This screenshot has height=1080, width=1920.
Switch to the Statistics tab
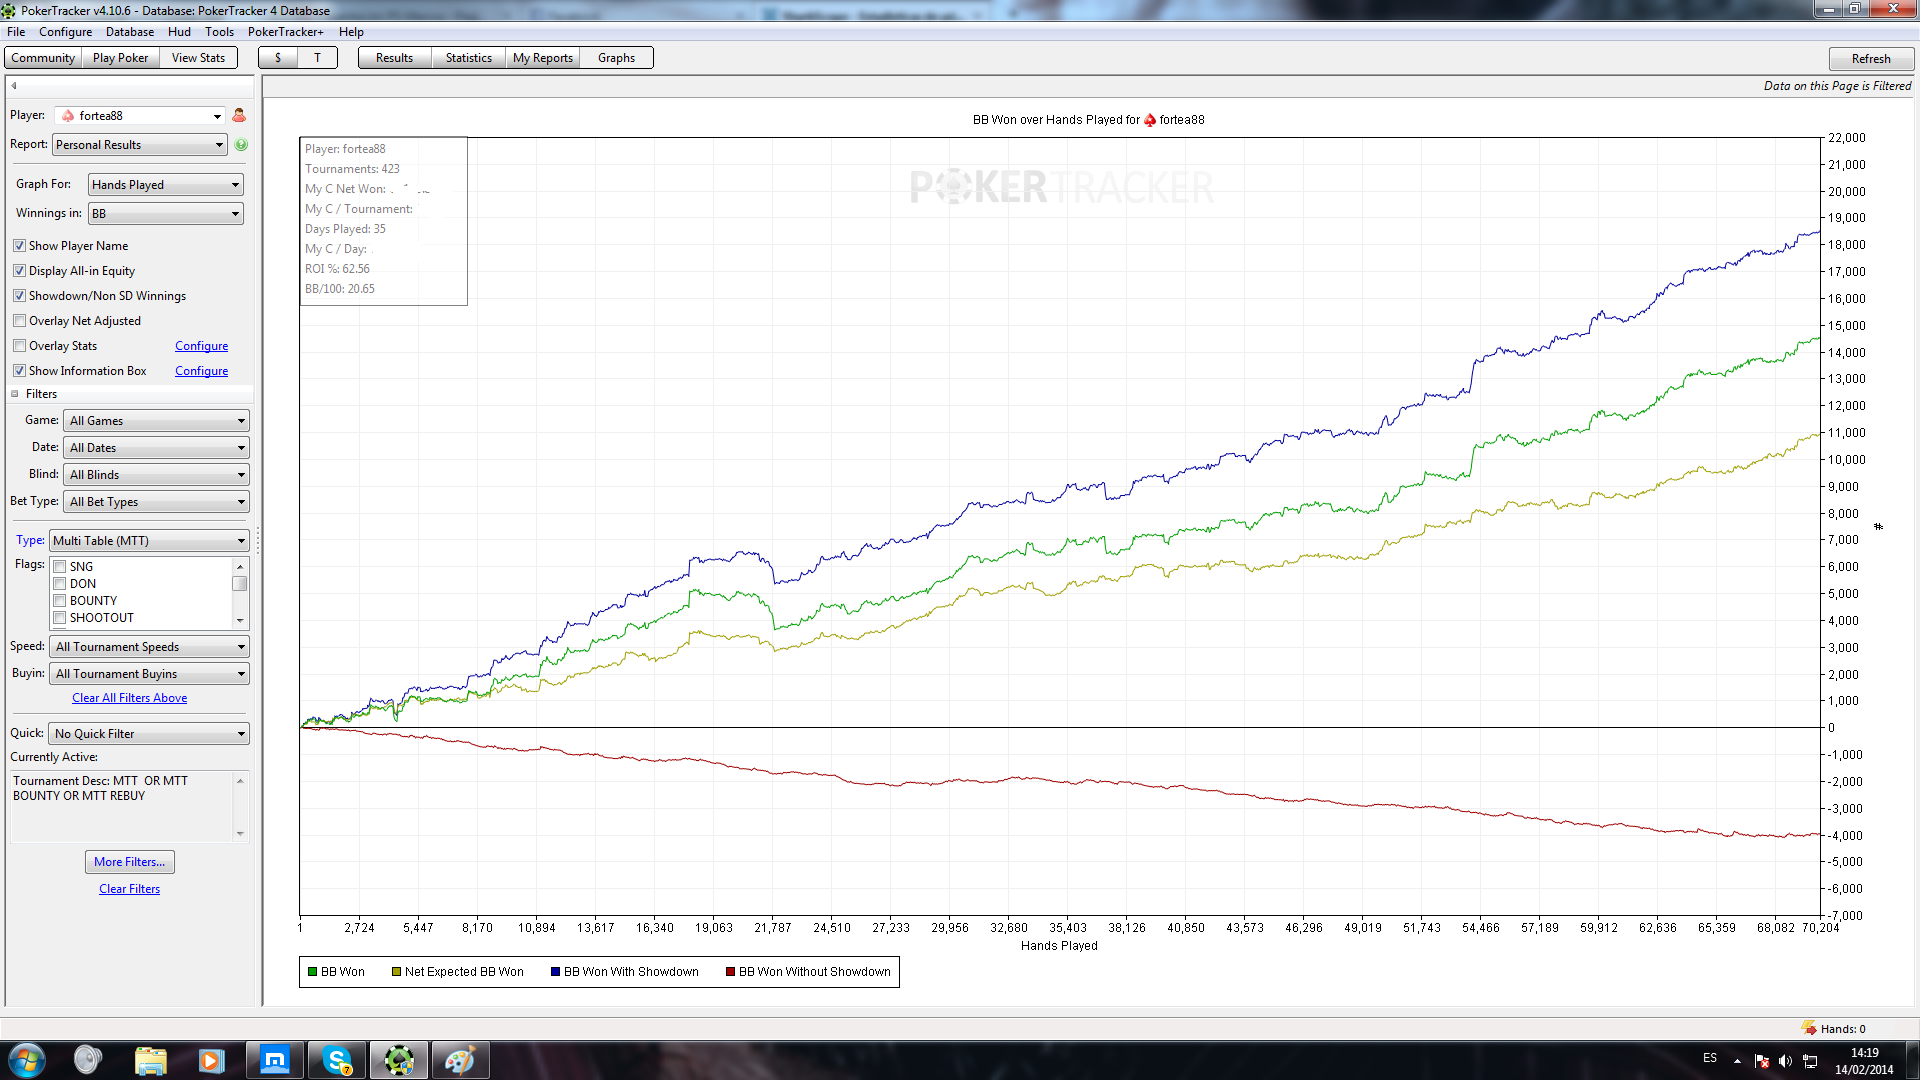pyautogui.click(x=469, y=58)
